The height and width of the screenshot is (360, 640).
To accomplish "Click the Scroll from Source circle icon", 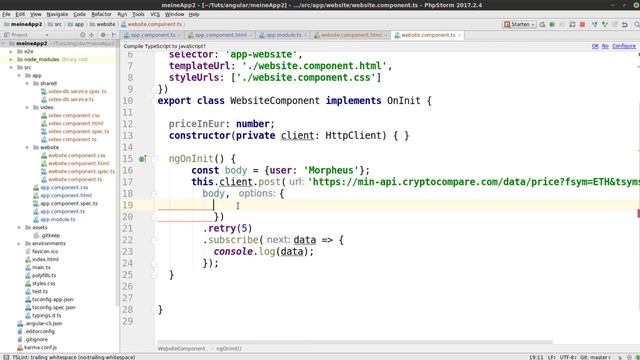I will click(83, 35).
